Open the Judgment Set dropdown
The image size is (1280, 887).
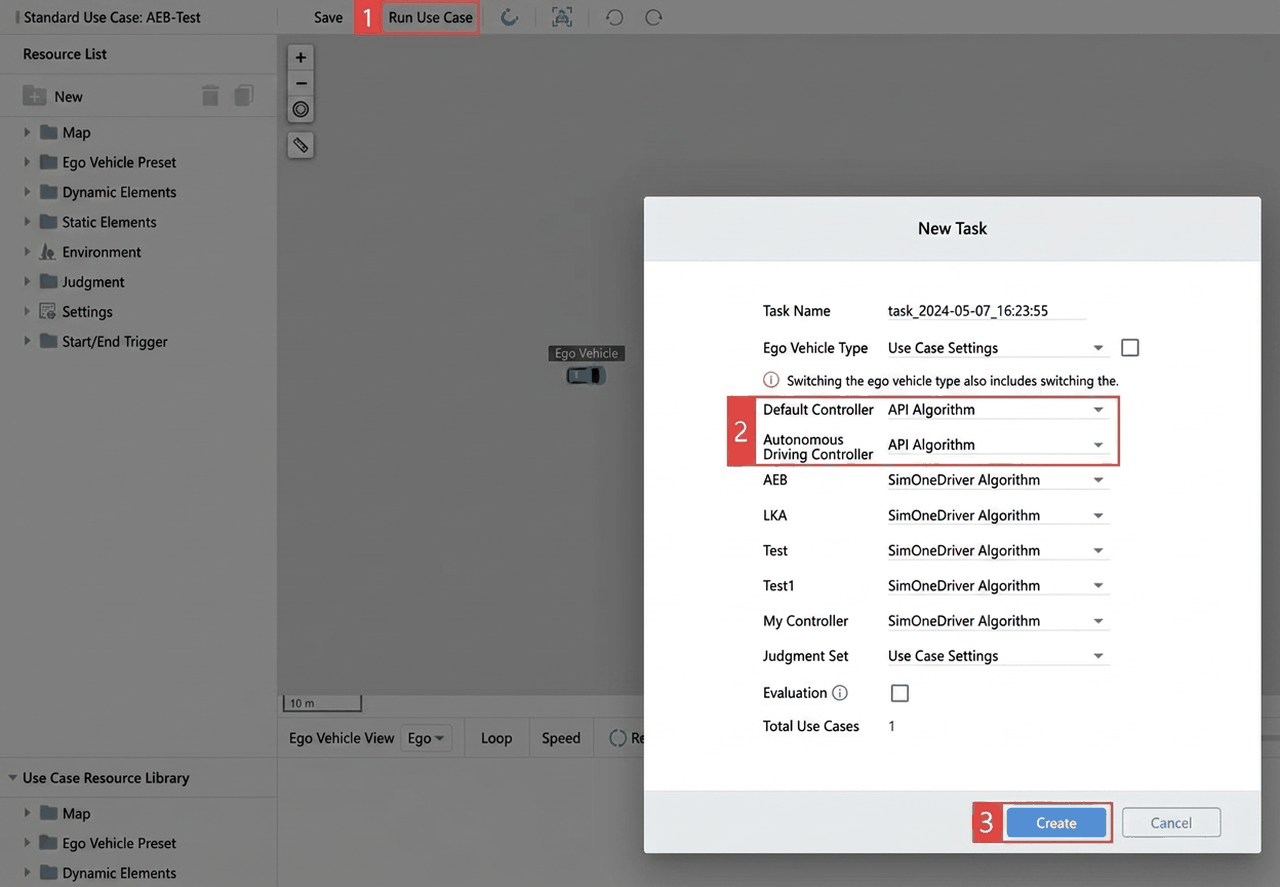pyautogui.click(x=997, y=656)
